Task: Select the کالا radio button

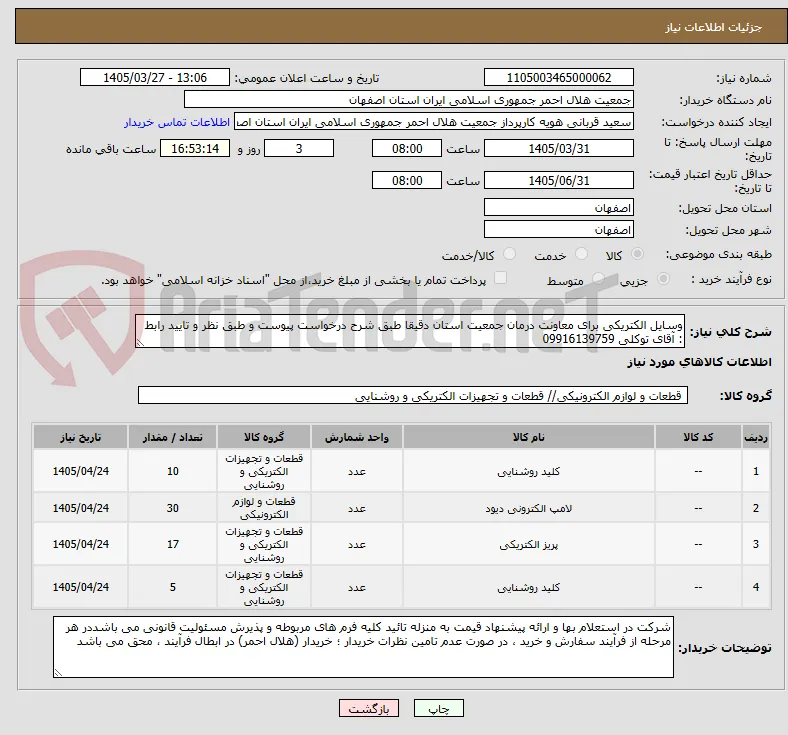Action: click(637, 254)
